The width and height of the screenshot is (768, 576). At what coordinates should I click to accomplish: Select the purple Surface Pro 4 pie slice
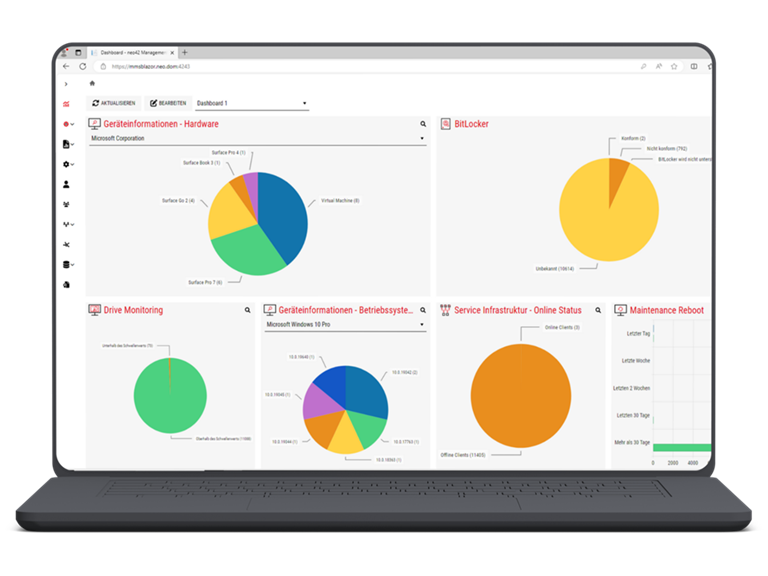click(252, 191)
